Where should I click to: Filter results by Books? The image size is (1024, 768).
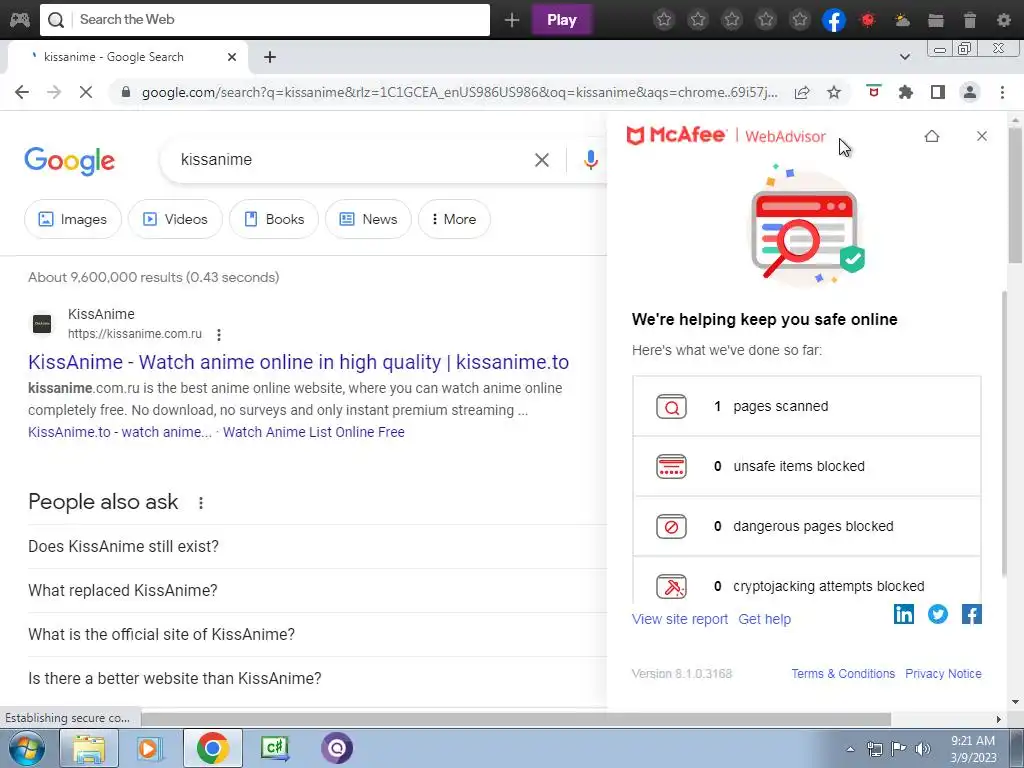274,219
